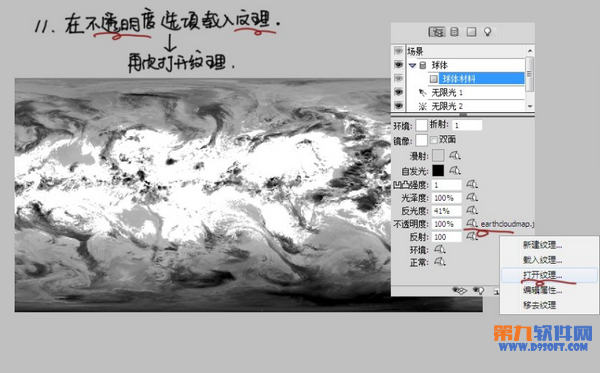The height and width of the screenshot is (373, 600).
Task: Click the light toggle icon at panel bottom
Action: (478, 291)
